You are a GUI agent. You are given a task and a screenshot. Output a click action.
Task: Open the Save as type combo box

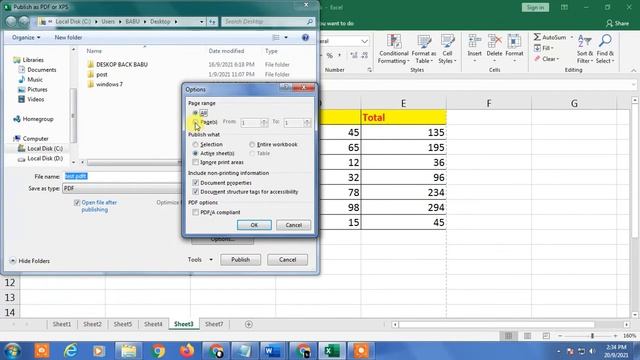122,189
